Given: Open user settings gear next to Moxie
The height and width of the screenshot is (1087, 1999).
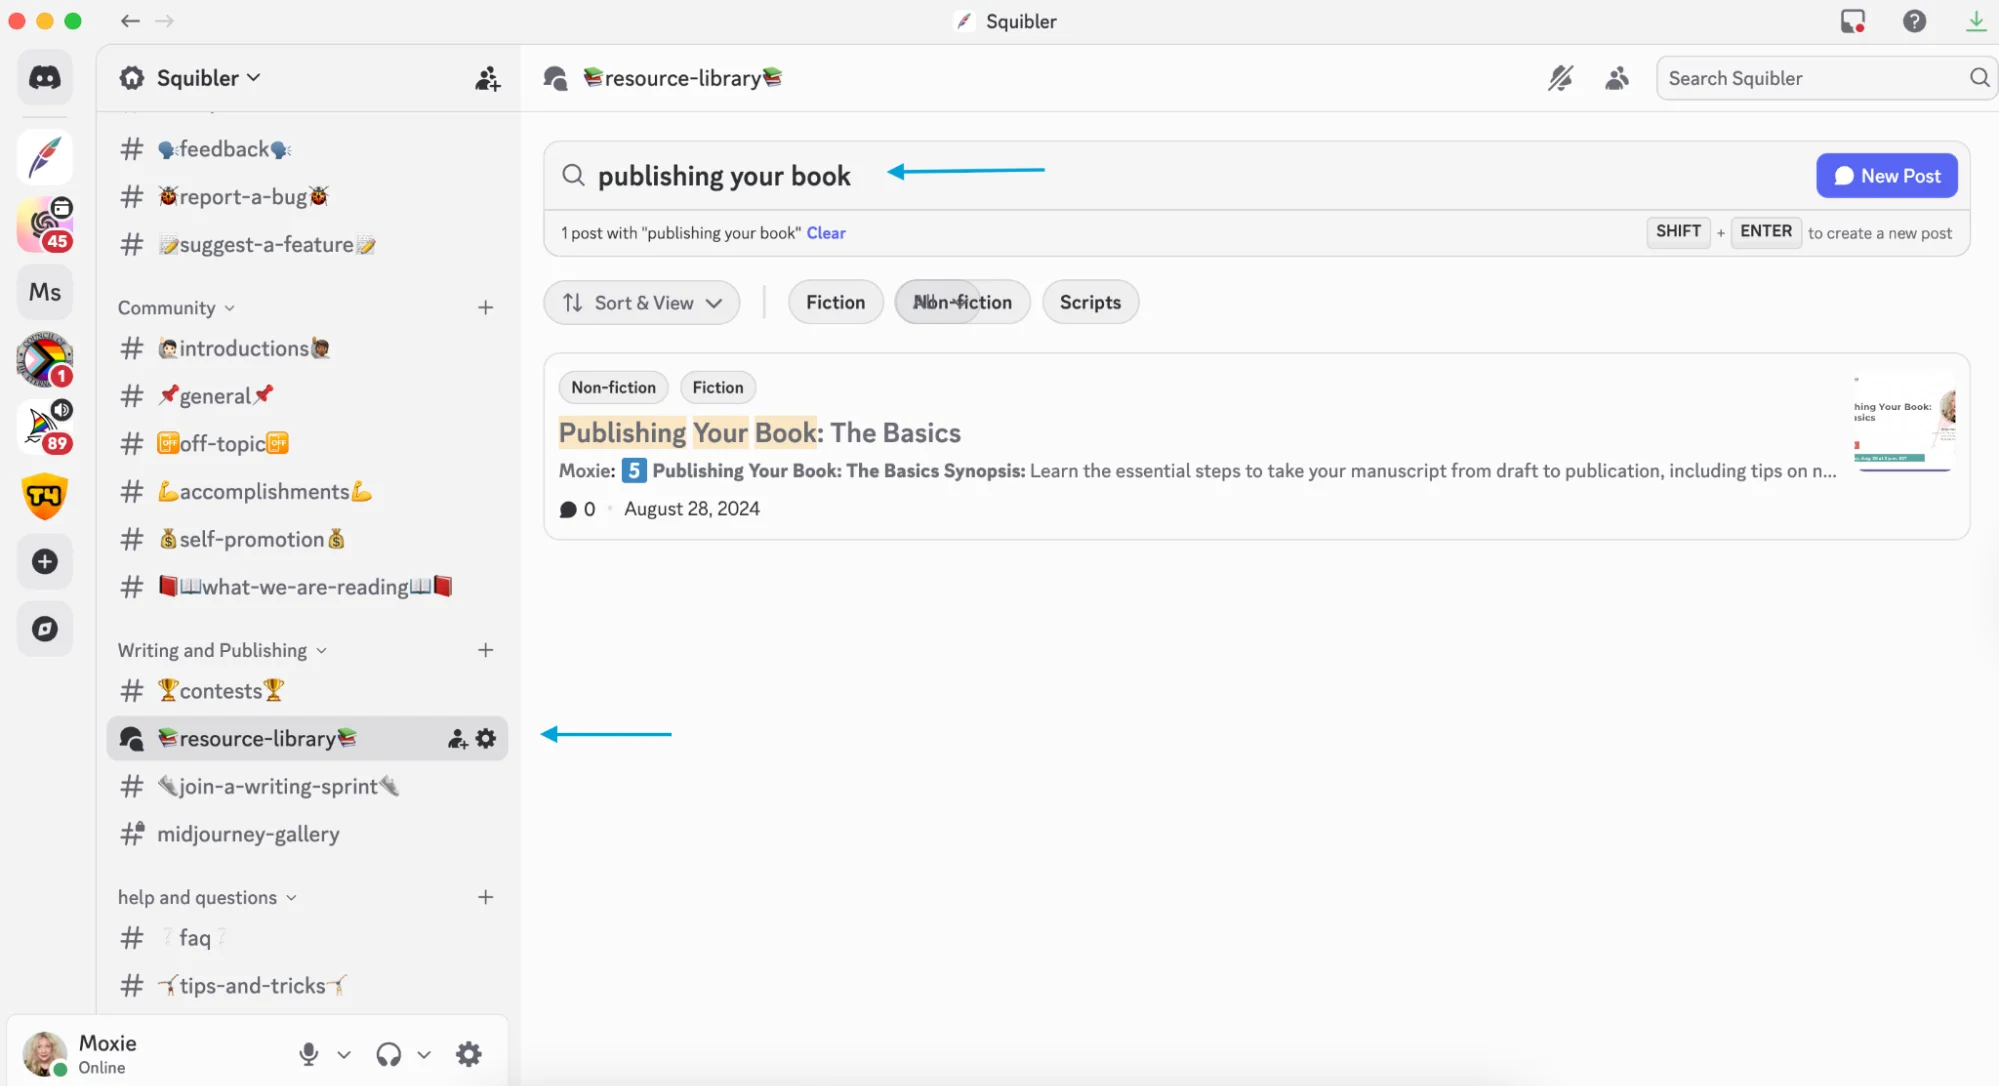Looking at the screenshot, I should pyautogui.click(x=468, y=1054).
